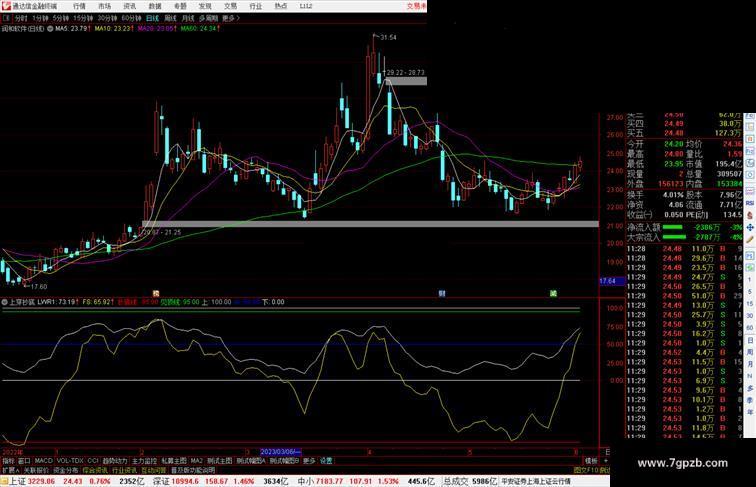756x487 pixels.
Task: Select the 月线 monthly period tab
Action: [x=188, y=18]
